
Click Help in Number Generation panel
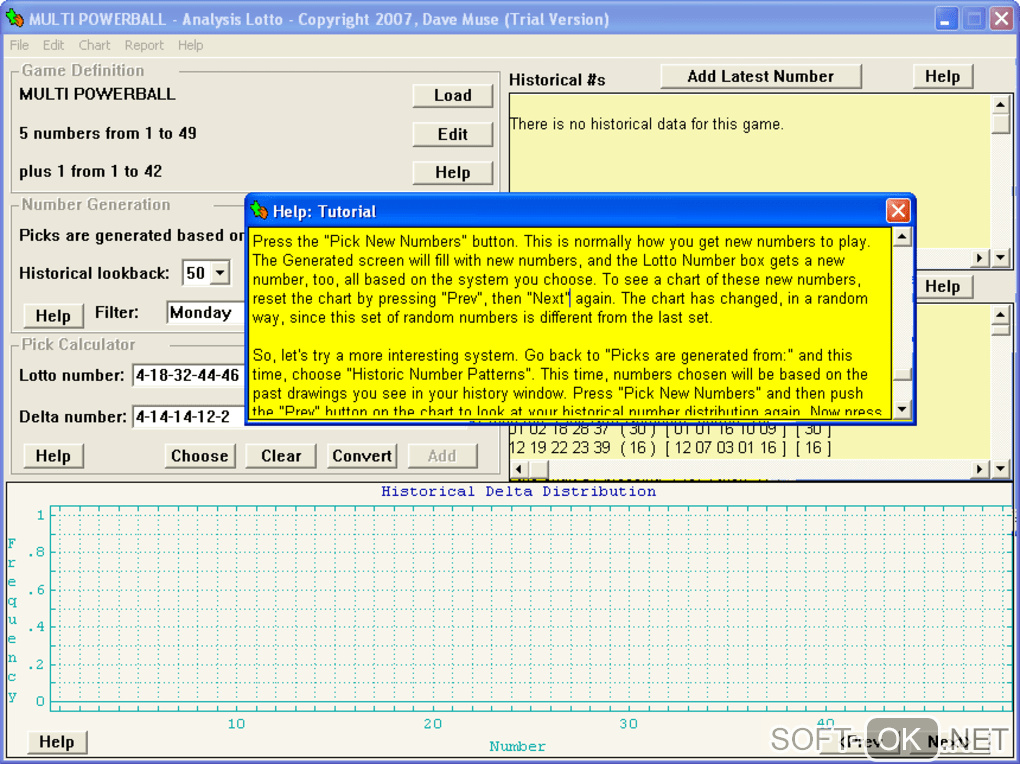(53, 316)
